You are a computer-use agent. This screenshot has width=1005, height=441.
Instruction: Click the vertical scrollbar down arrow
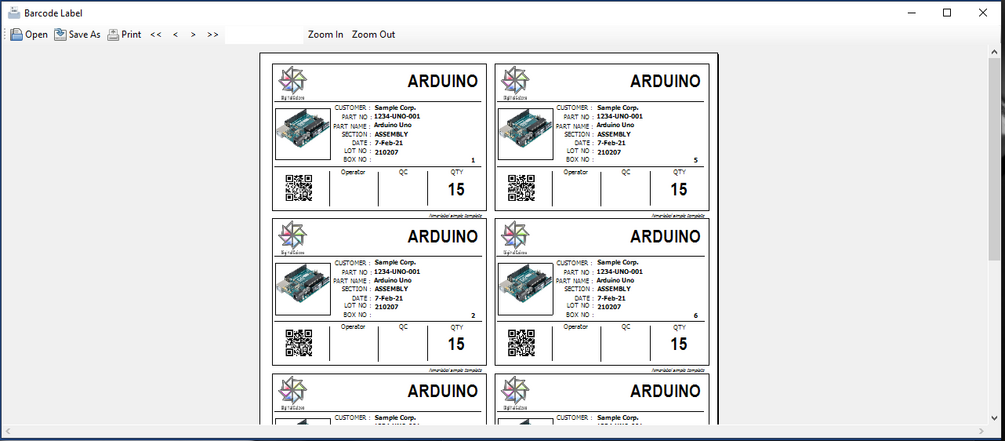point(994,417)
